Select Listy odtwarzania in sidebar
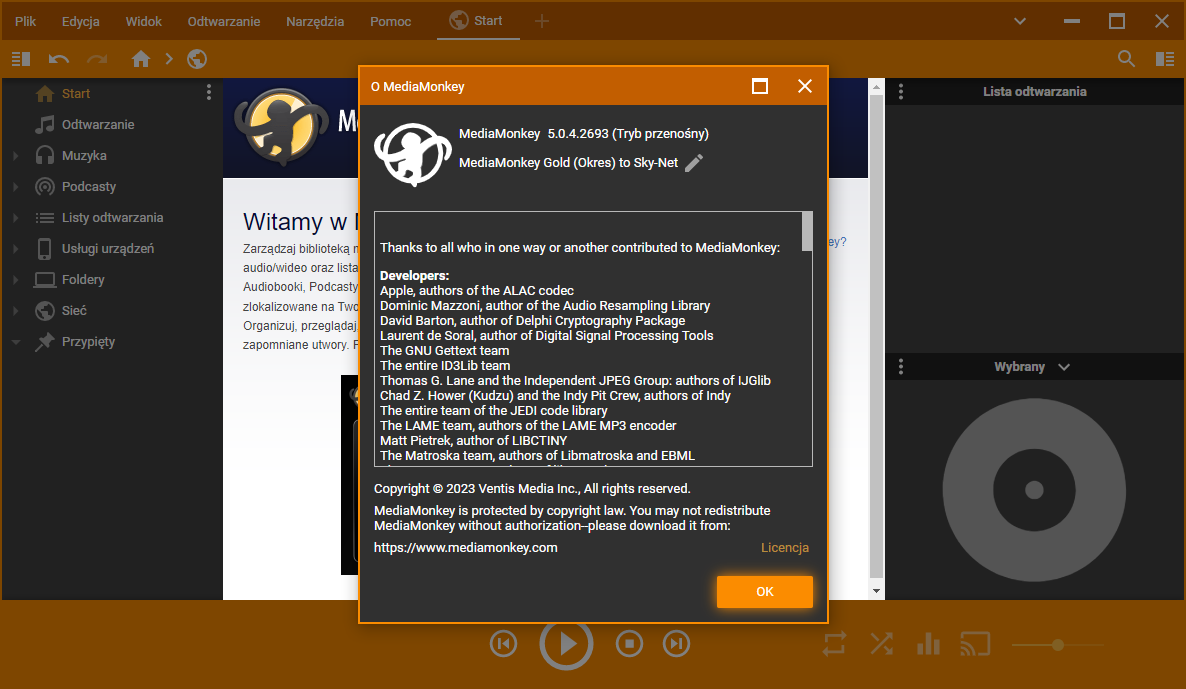 (x=113, y=218)
